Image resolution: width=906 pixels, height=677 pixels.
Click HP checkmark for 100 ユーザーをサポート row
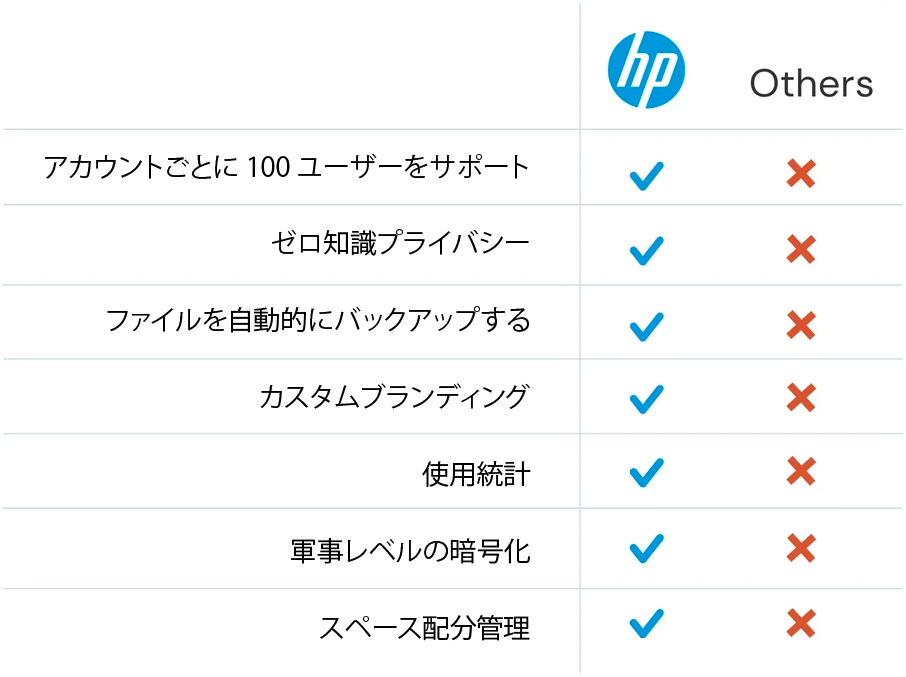coord(647,175)
